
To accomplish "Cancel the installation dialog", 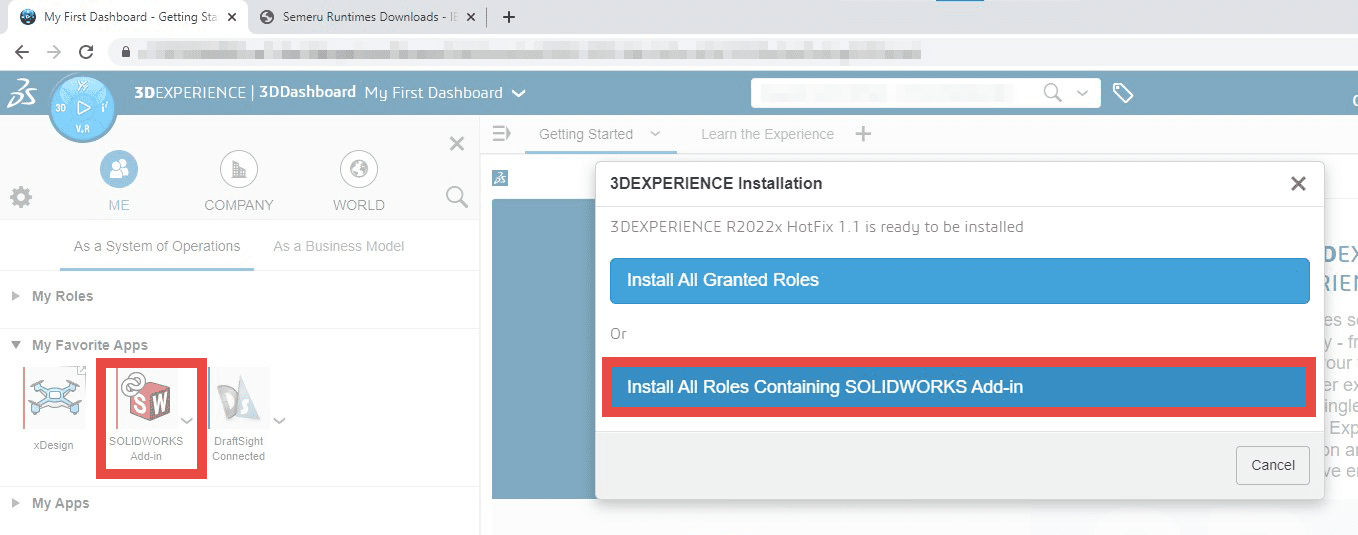I will 1273,465.
